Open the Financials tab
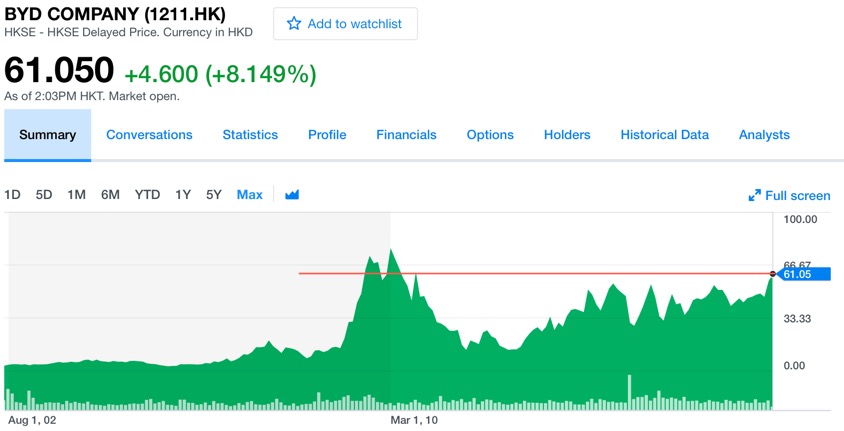 pos(406,135)
